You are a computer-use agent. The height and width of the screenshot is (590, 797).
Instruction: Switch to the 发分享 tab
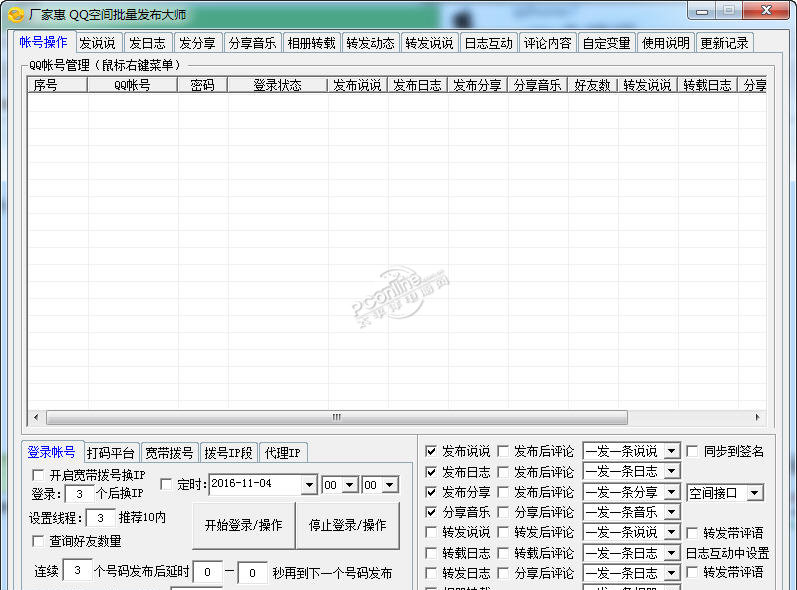coord(197,43)
